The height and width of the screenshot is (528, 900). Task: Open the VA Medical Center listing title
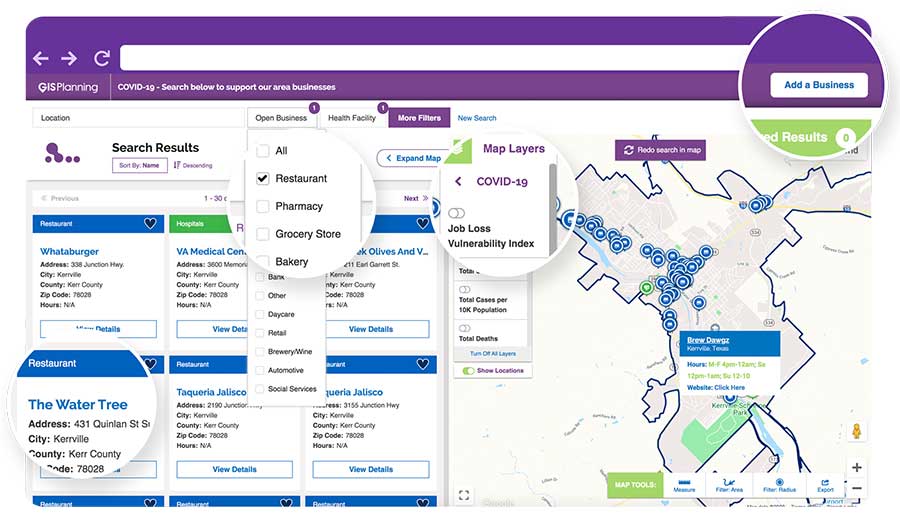[x=211, y=251]
